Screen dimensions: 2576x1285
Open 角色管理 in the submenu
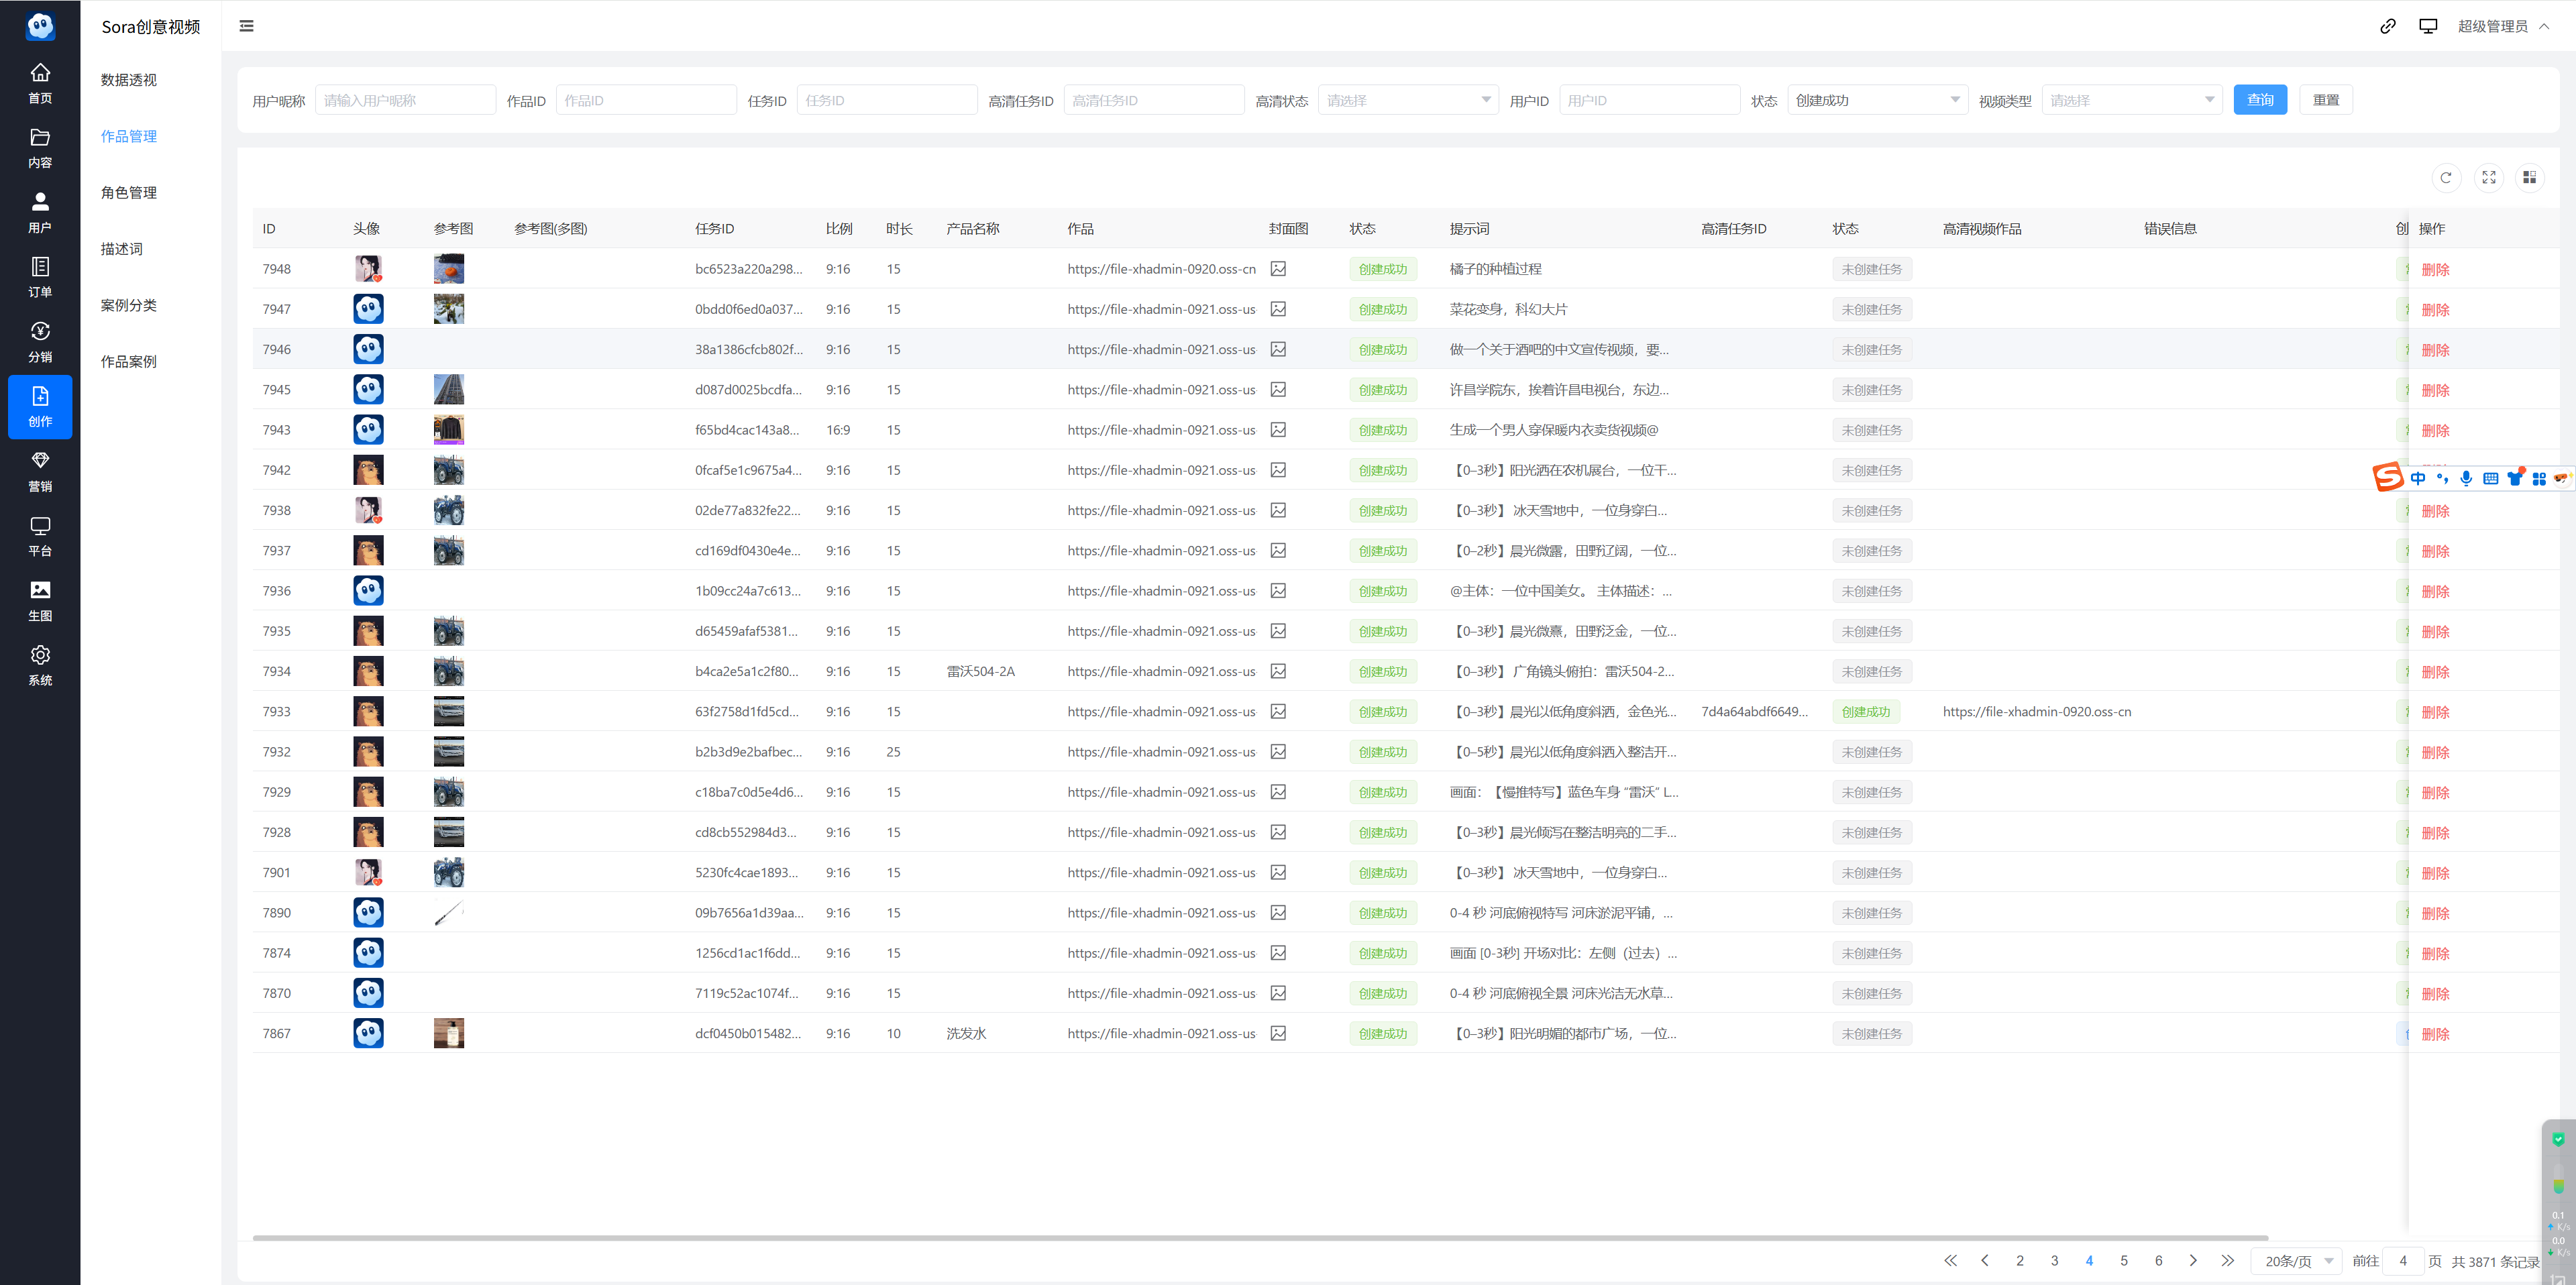point(129,192)
